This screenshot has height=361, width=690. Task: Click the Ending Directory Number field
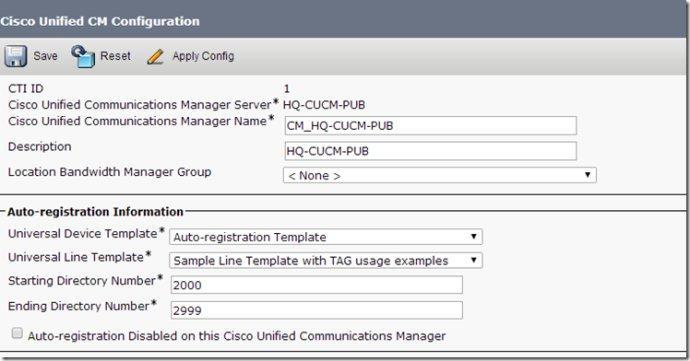click(316, 310)
